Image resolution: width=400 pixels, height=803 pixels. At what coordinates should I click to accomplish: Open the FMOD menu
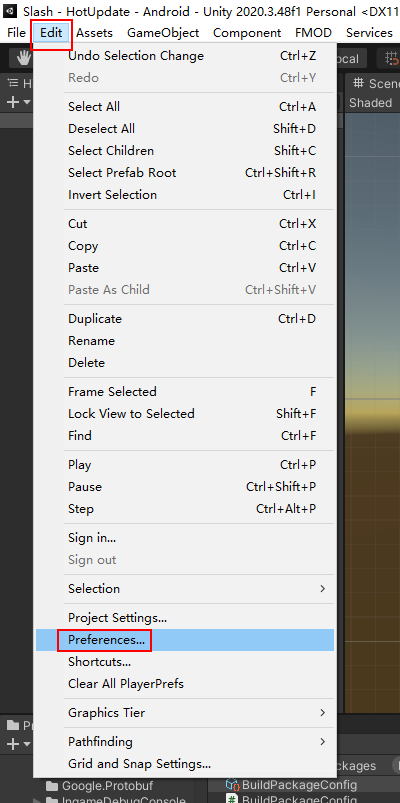[x=313, y=33]
